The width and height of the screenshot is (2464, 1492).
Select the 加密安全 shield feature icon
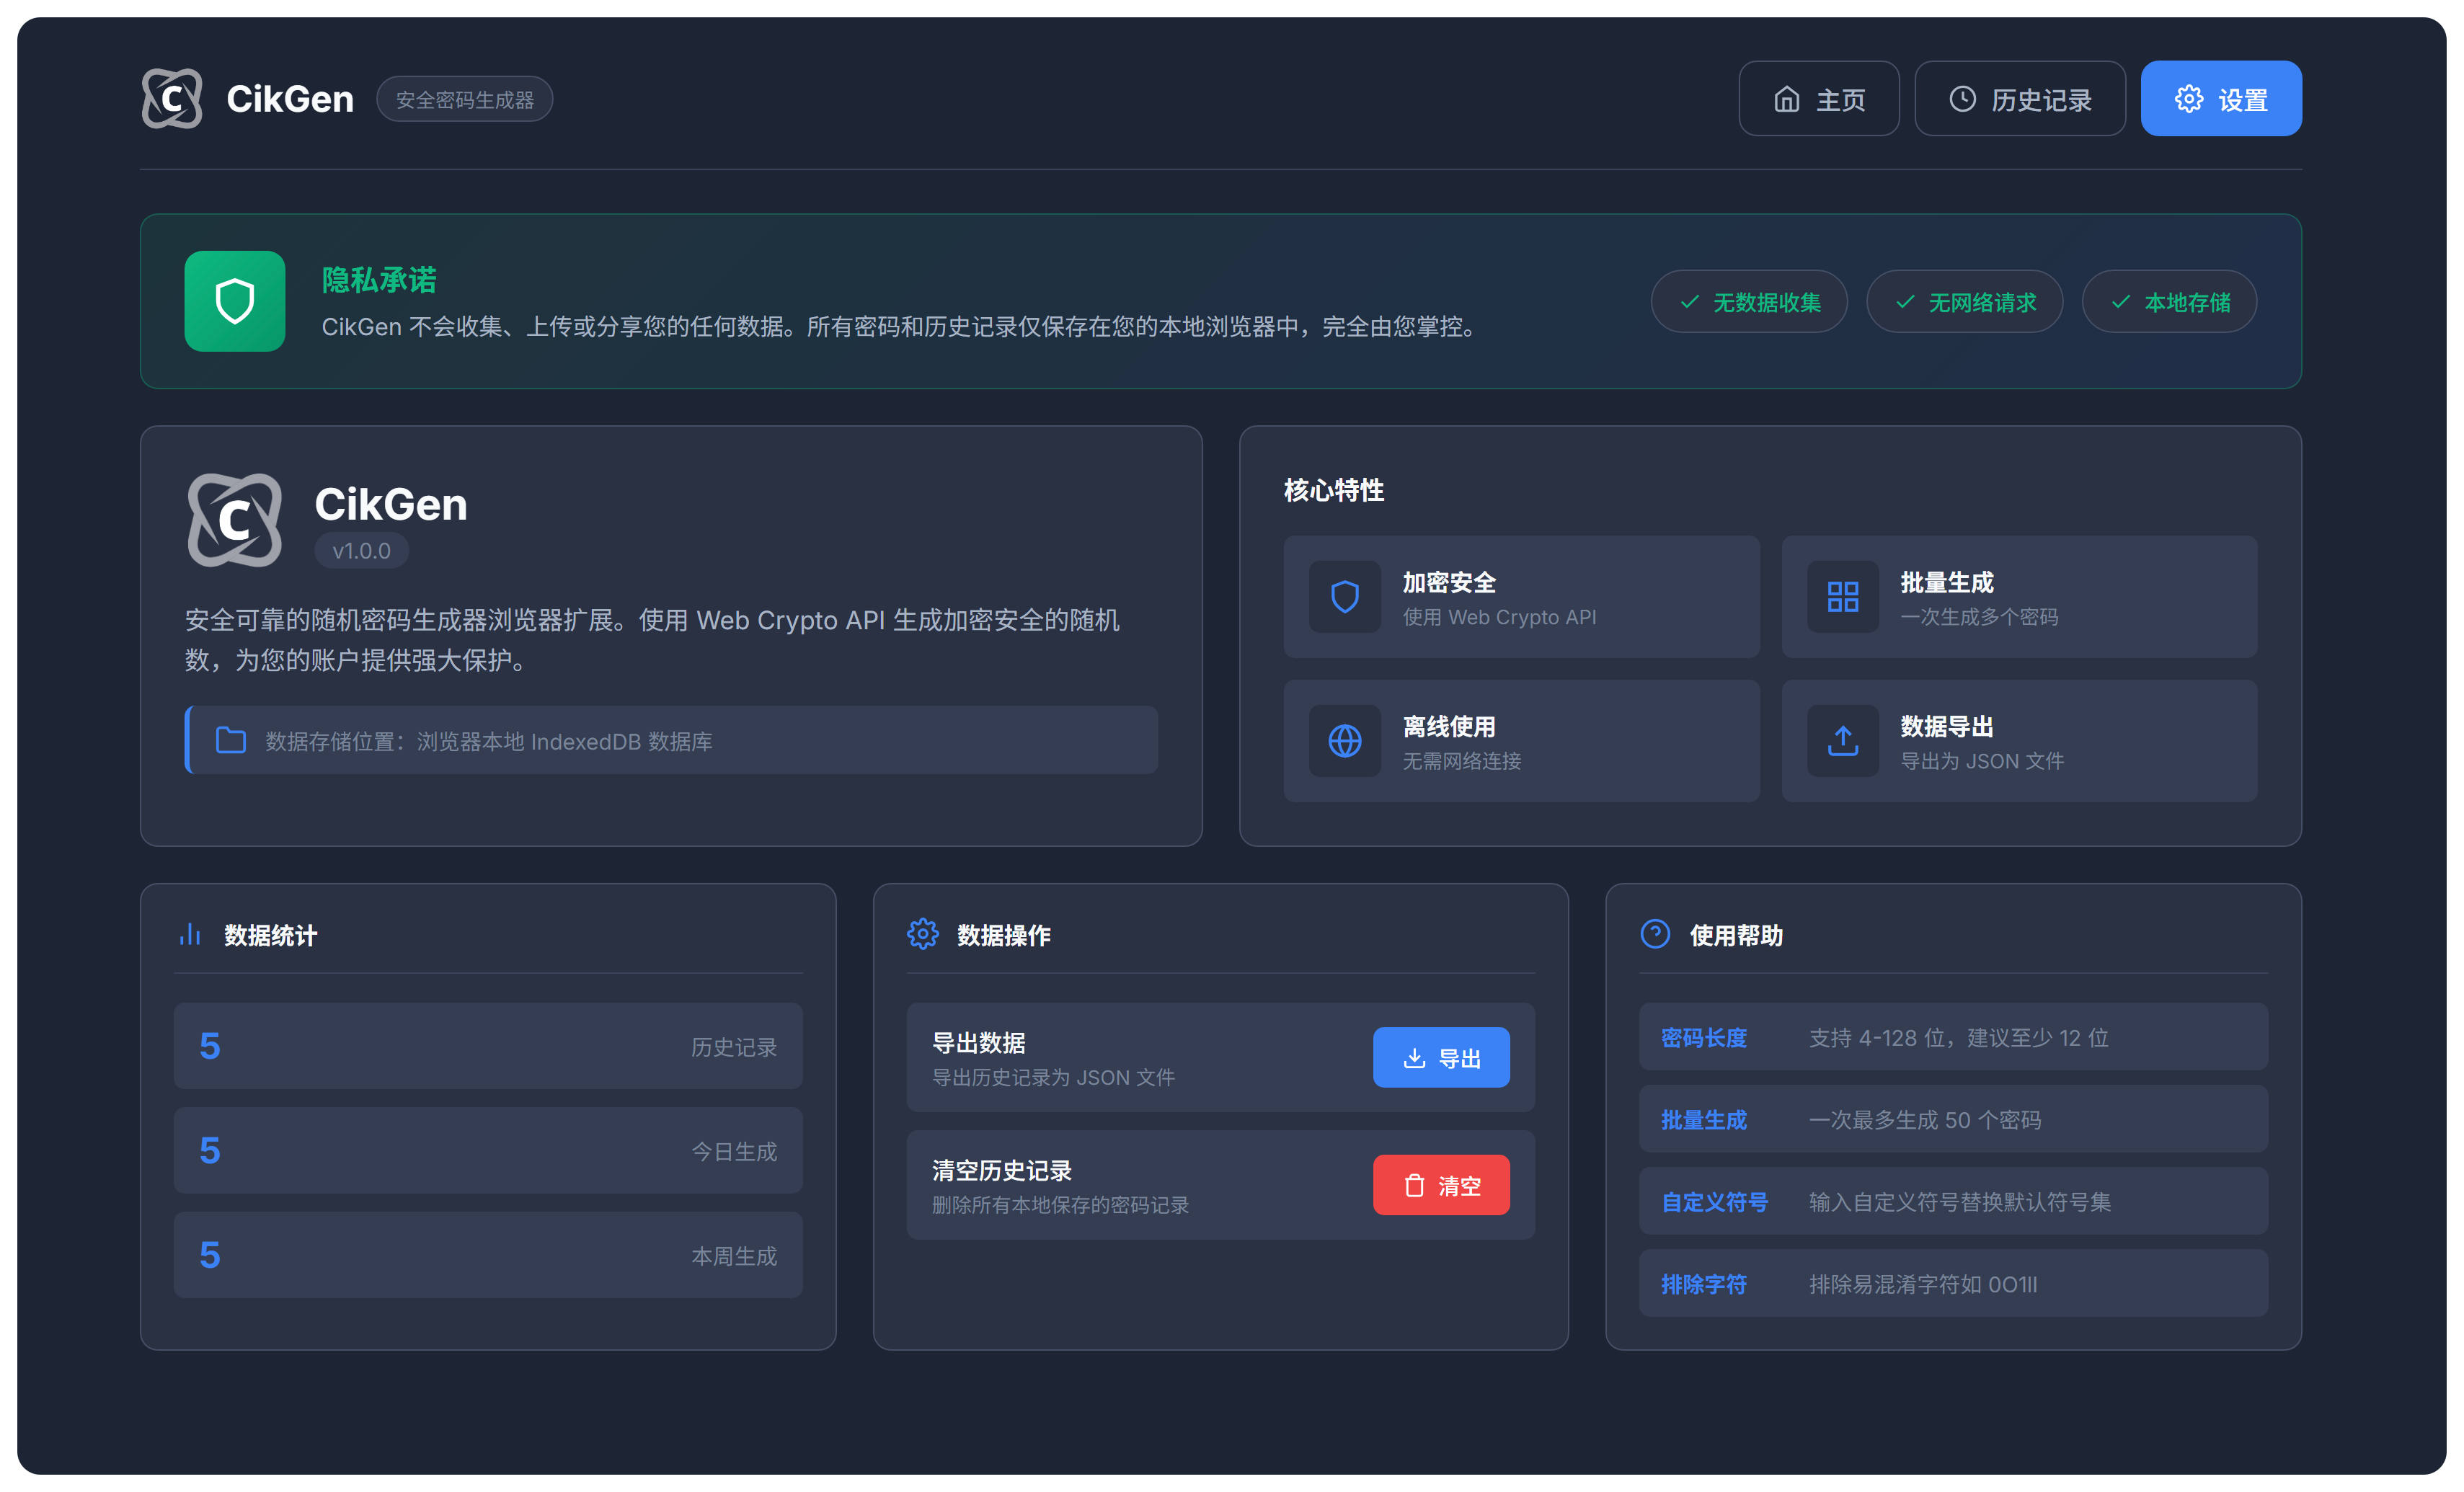click(1345, 597)
